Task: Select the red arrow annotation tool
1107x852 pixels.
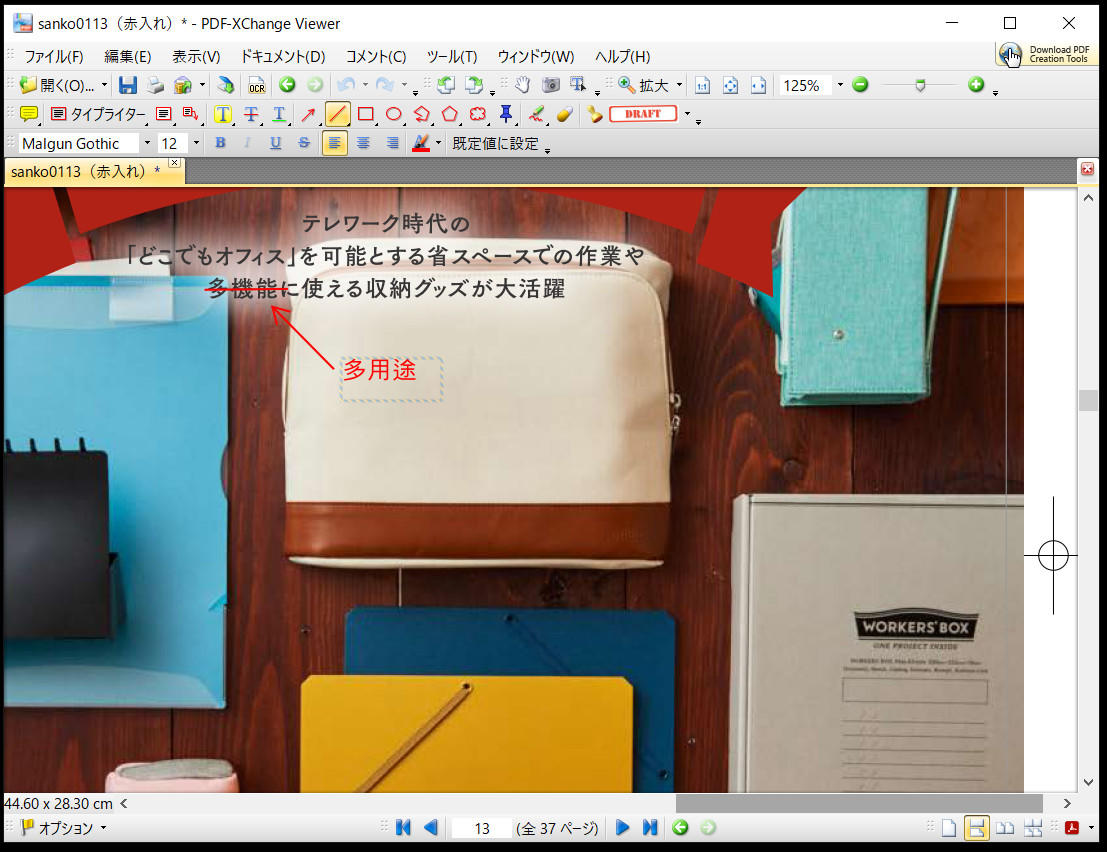Action: (x=309, y=114)
